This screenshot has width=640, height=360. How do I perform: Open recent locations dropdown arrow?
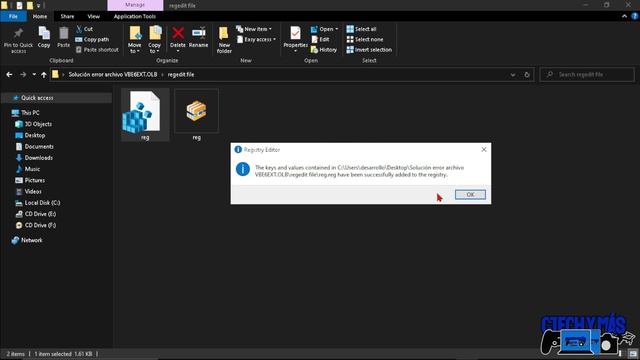[x=34, y=75]
